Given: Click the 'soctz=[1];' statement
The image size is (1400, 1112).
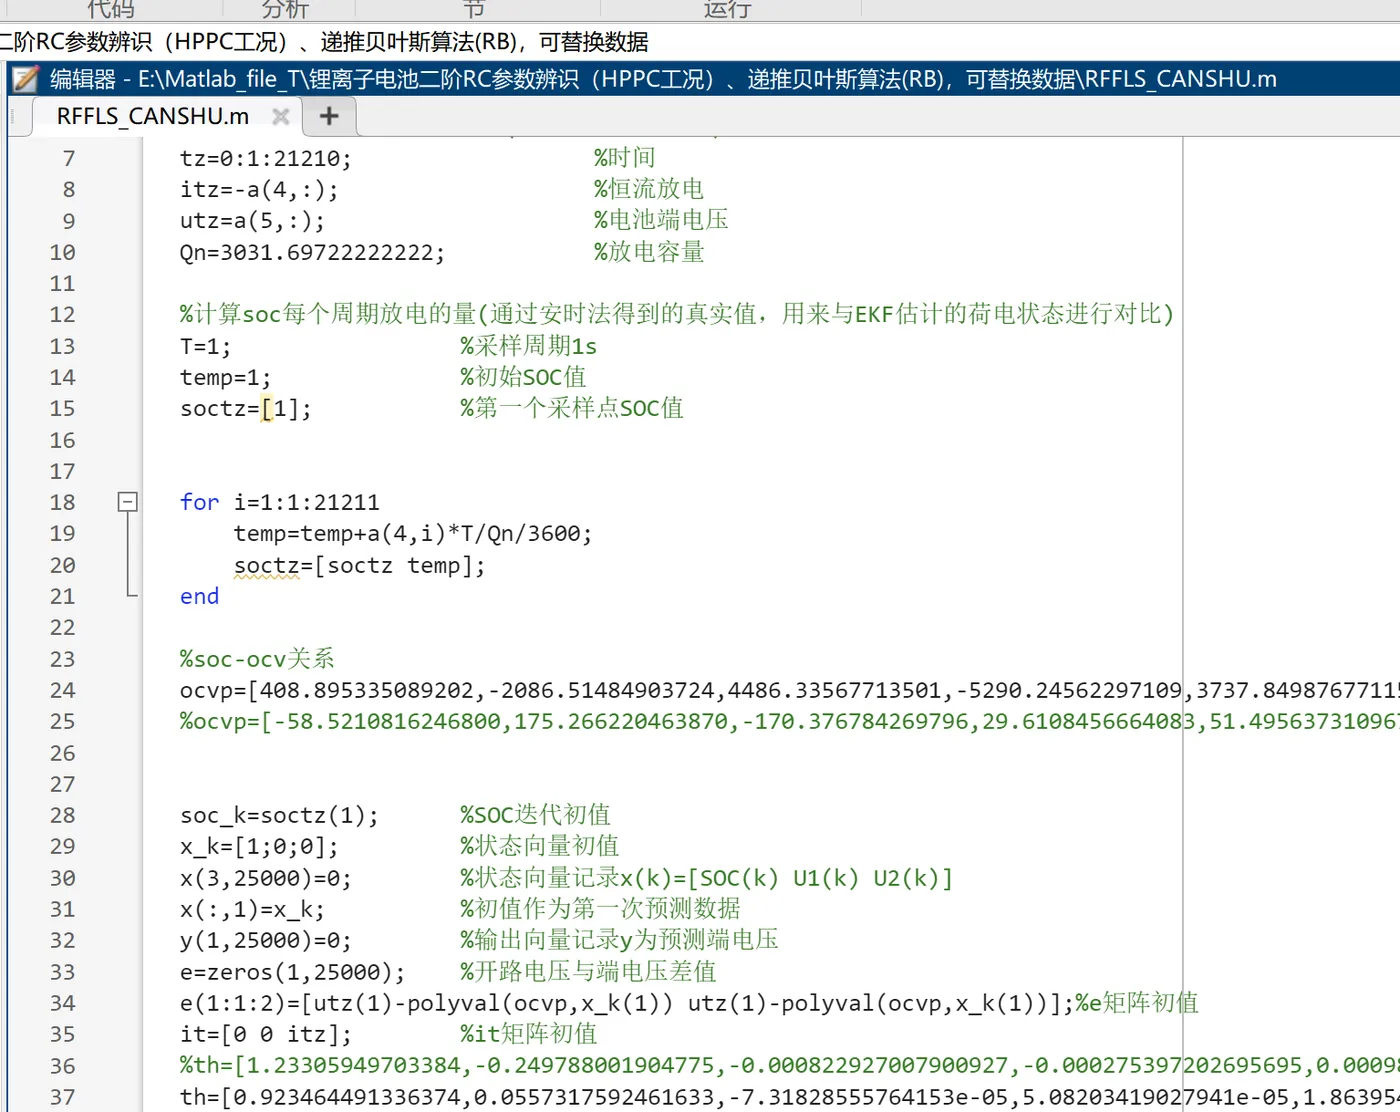Looking at the screenshot, I should [245, 408].
